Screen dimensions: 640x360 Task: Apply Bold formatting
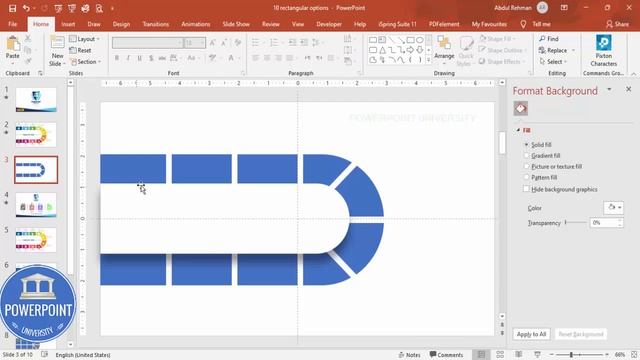coord(117,58)
